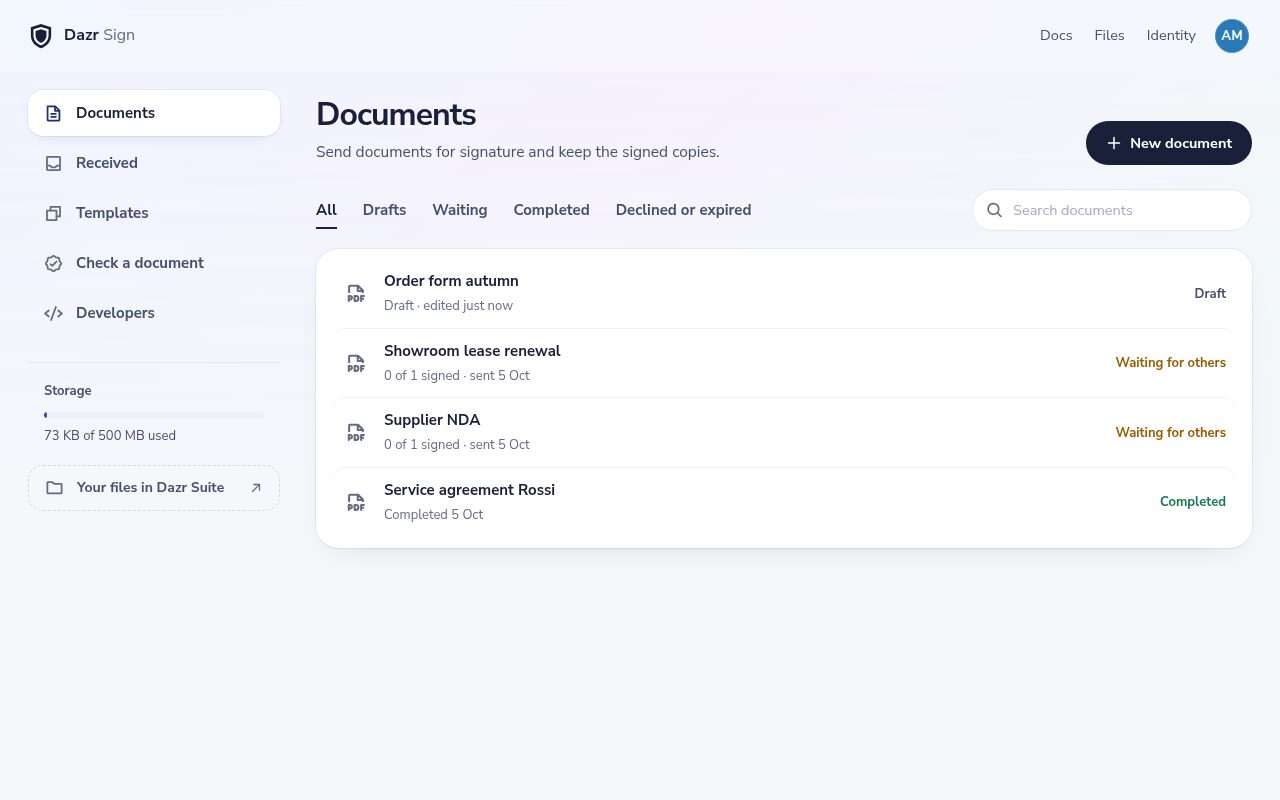1280x800 pixels.
Task: Open the Developers sidebar section
Action: (x=154, y=313)
